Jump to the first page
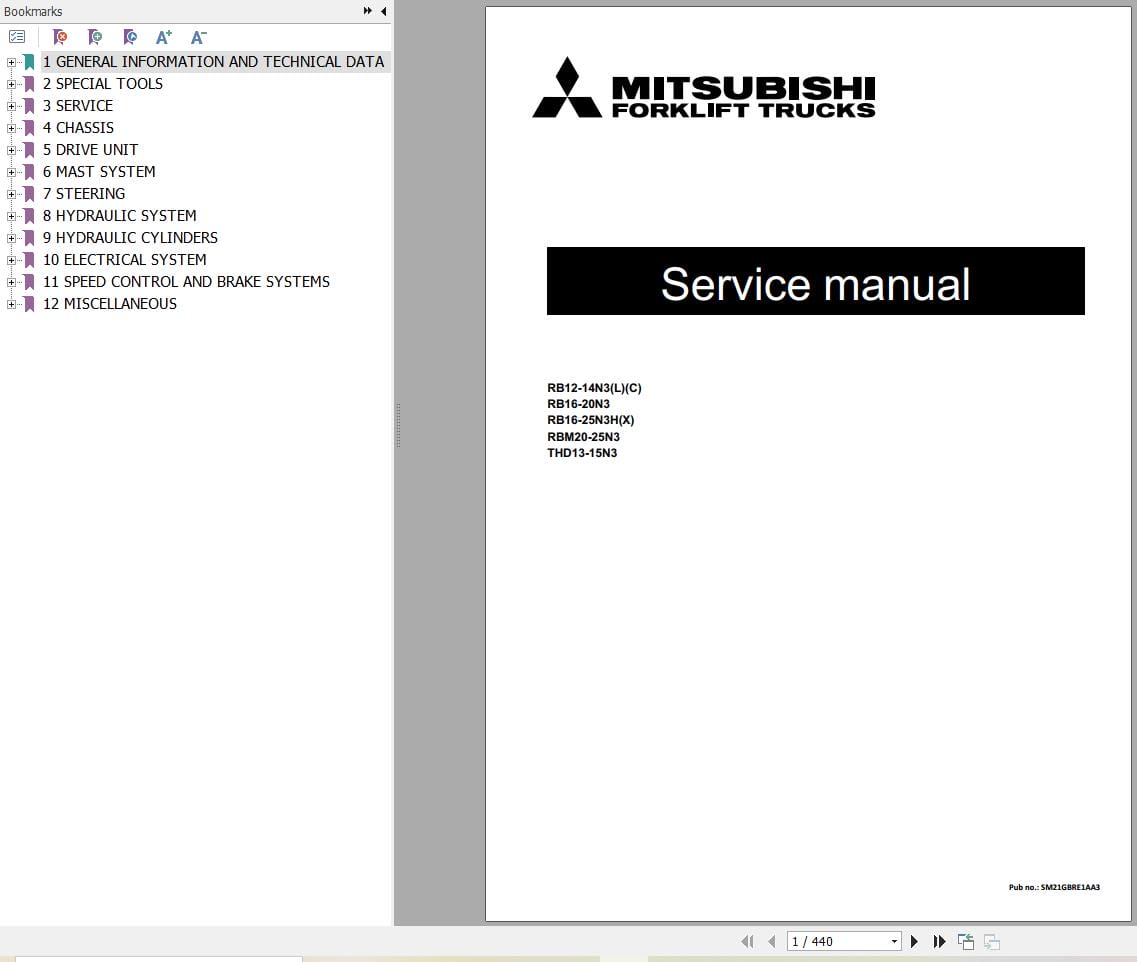 (747, 941)
